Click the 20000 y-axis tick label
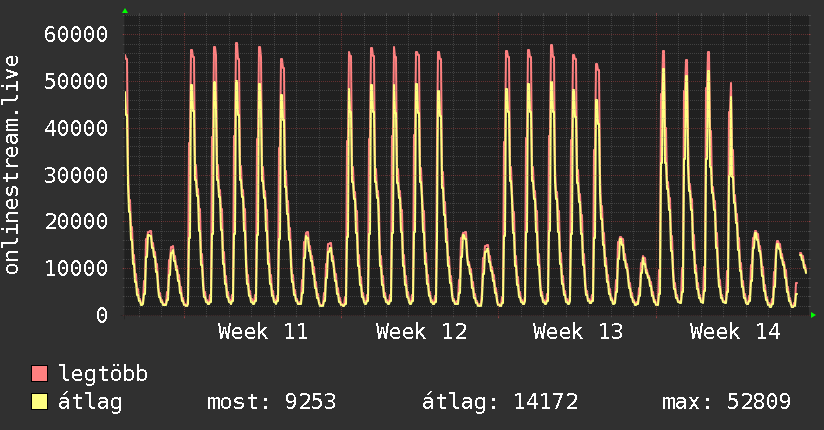 [76, 222]
